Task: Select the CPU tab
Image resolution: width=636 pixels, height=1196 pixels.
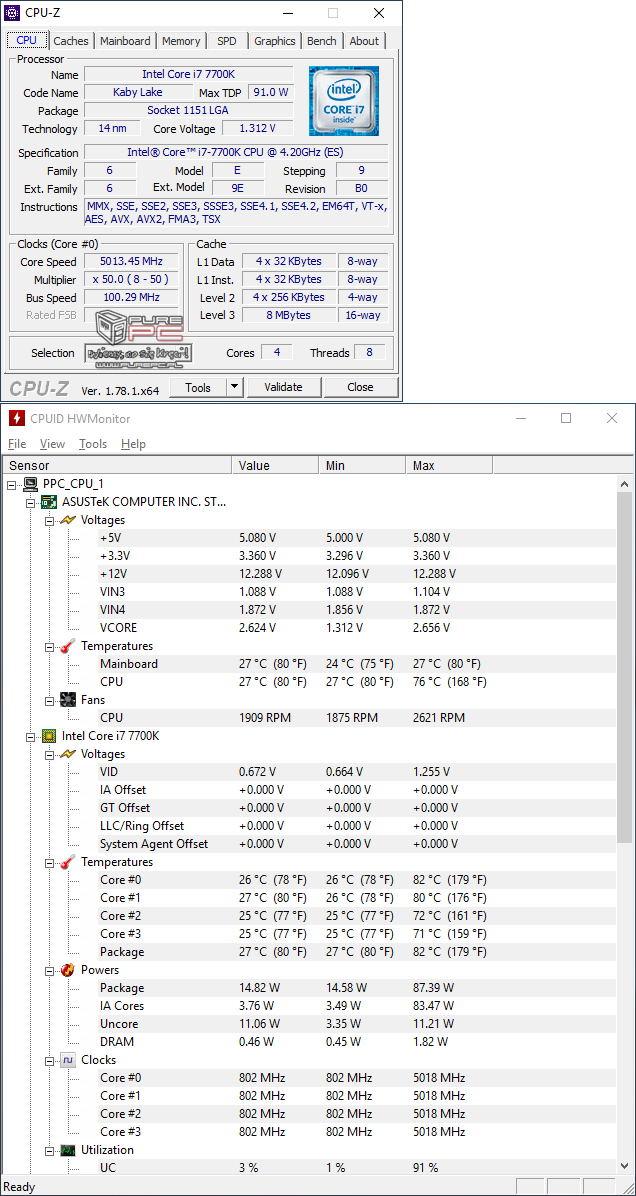Action: click(x=27, y=40)
